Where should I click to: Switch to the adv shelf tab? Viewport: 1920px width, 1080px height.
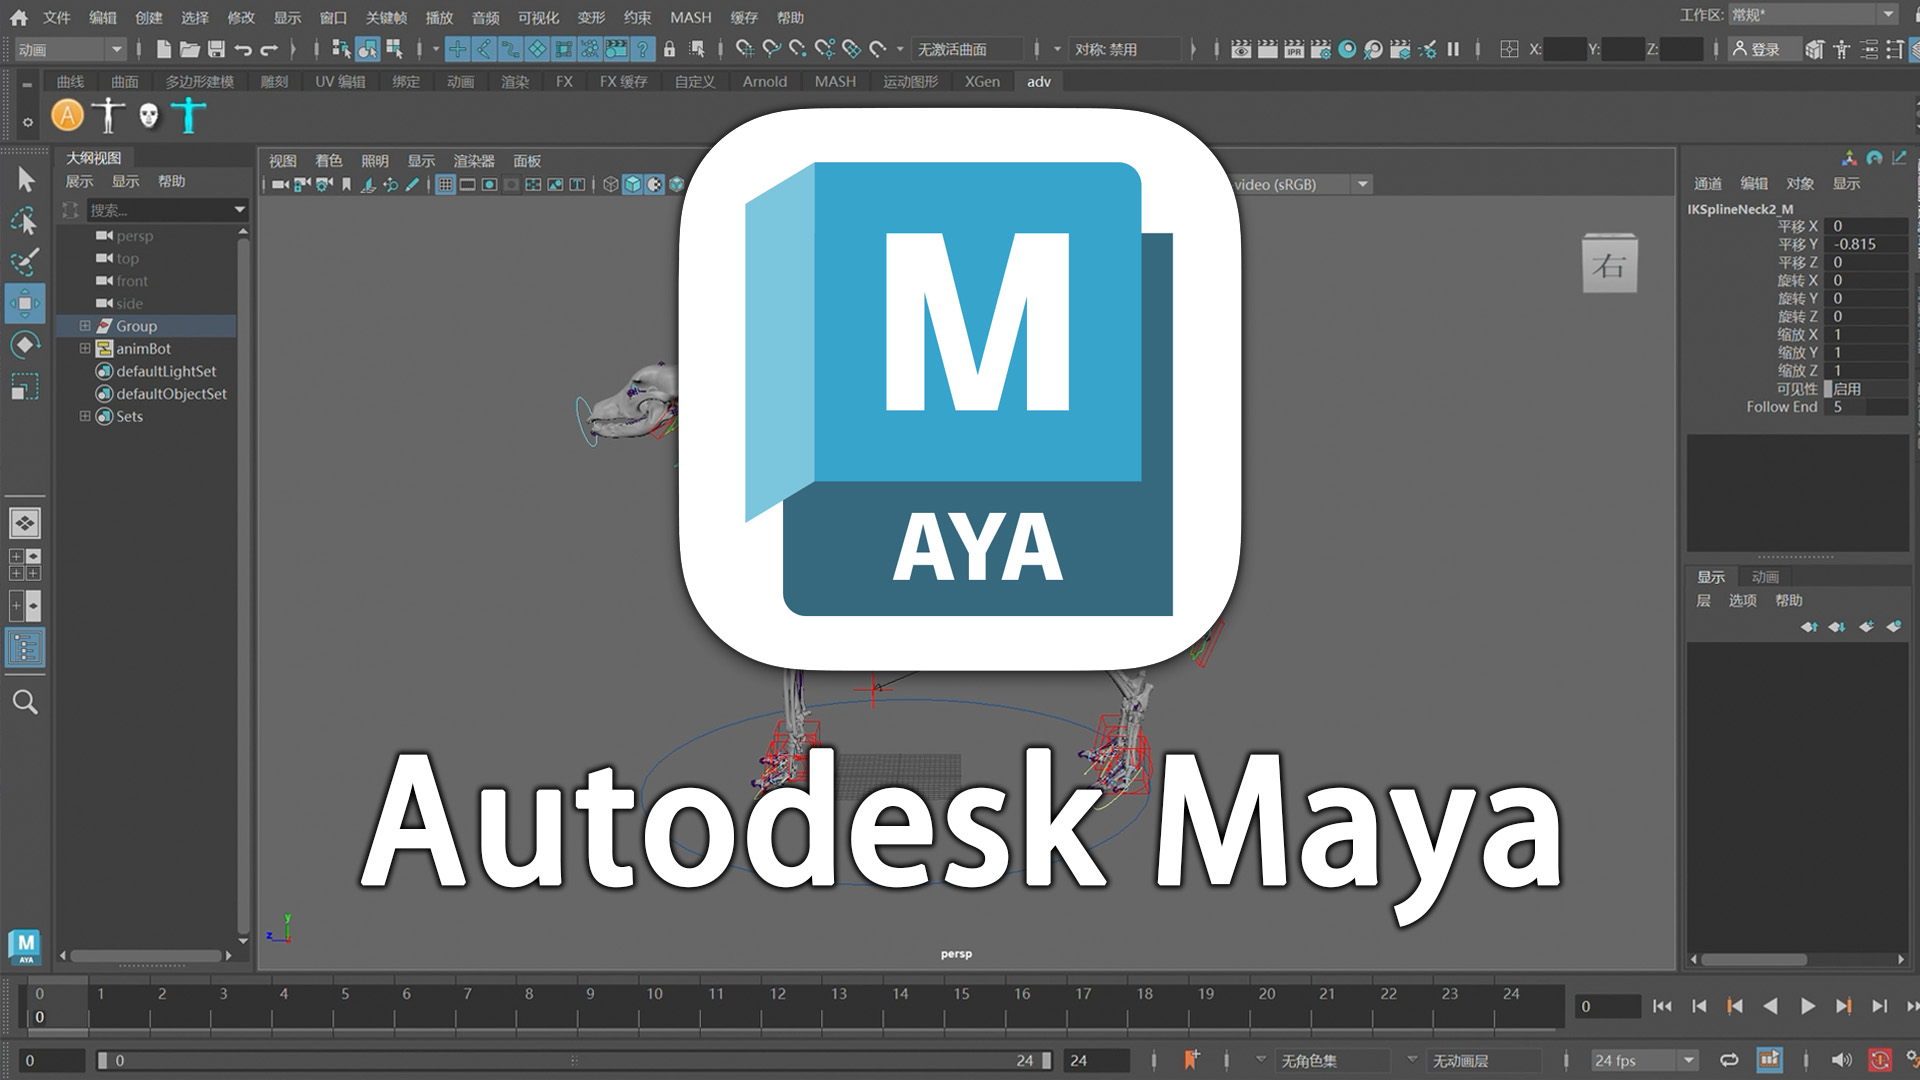(1039, 81)
